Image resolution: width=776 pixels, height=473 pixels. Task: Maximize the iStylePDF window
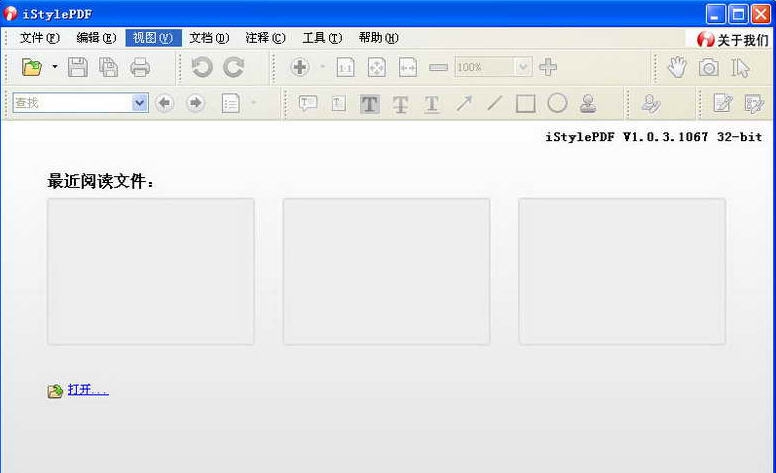point(738,14)
